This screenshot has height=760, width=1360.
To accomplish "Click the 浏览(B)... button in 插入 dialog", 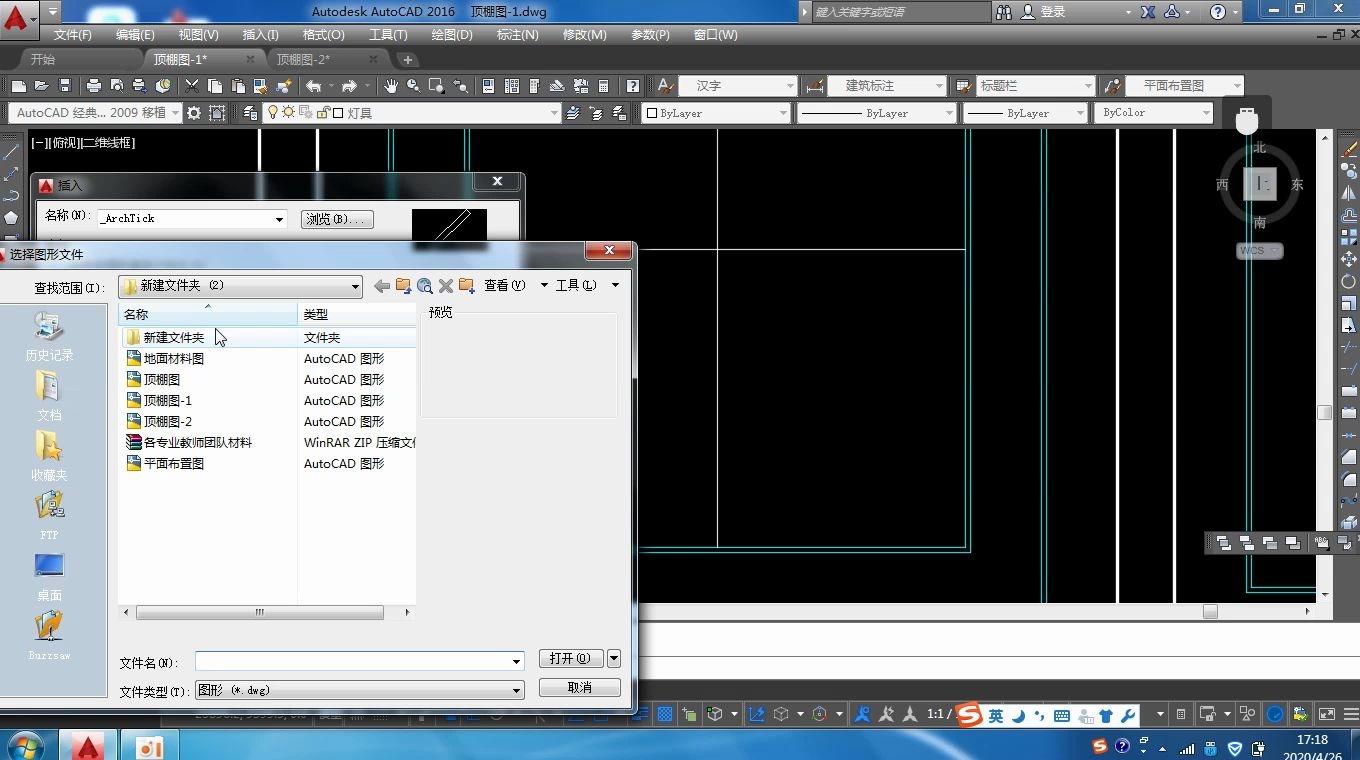I will click(337, 219).
